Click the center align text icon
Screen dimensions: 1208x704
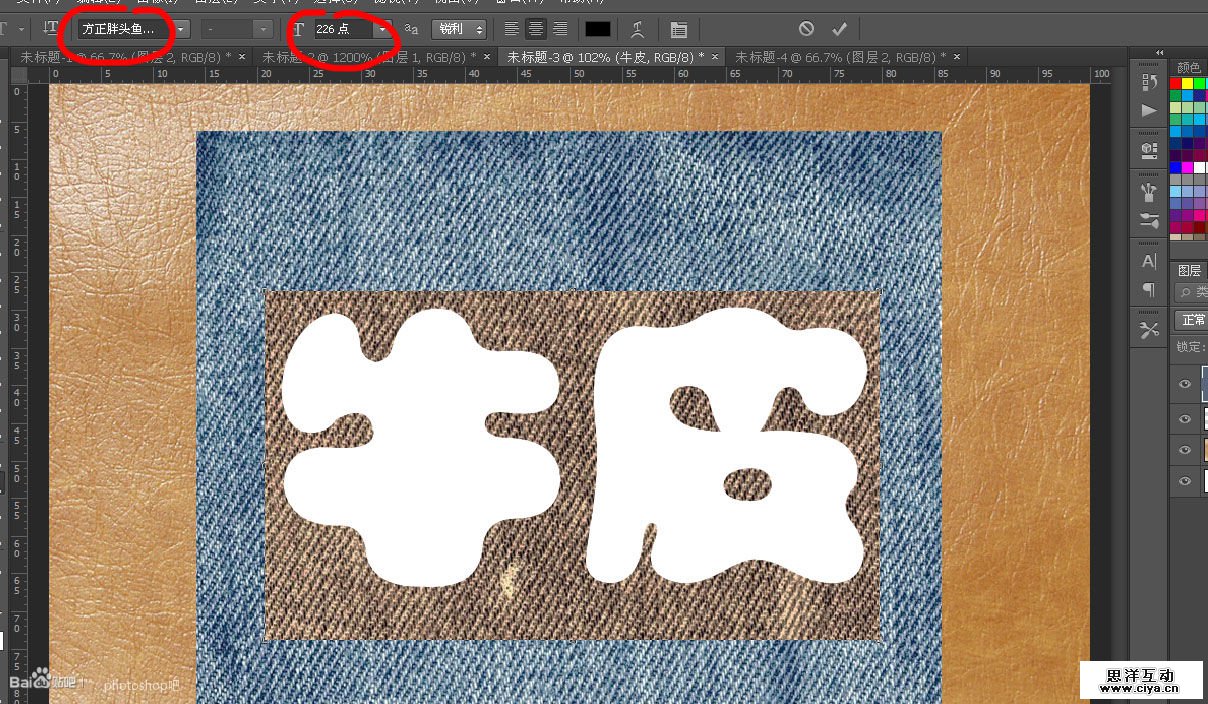(x=536, y=29)
